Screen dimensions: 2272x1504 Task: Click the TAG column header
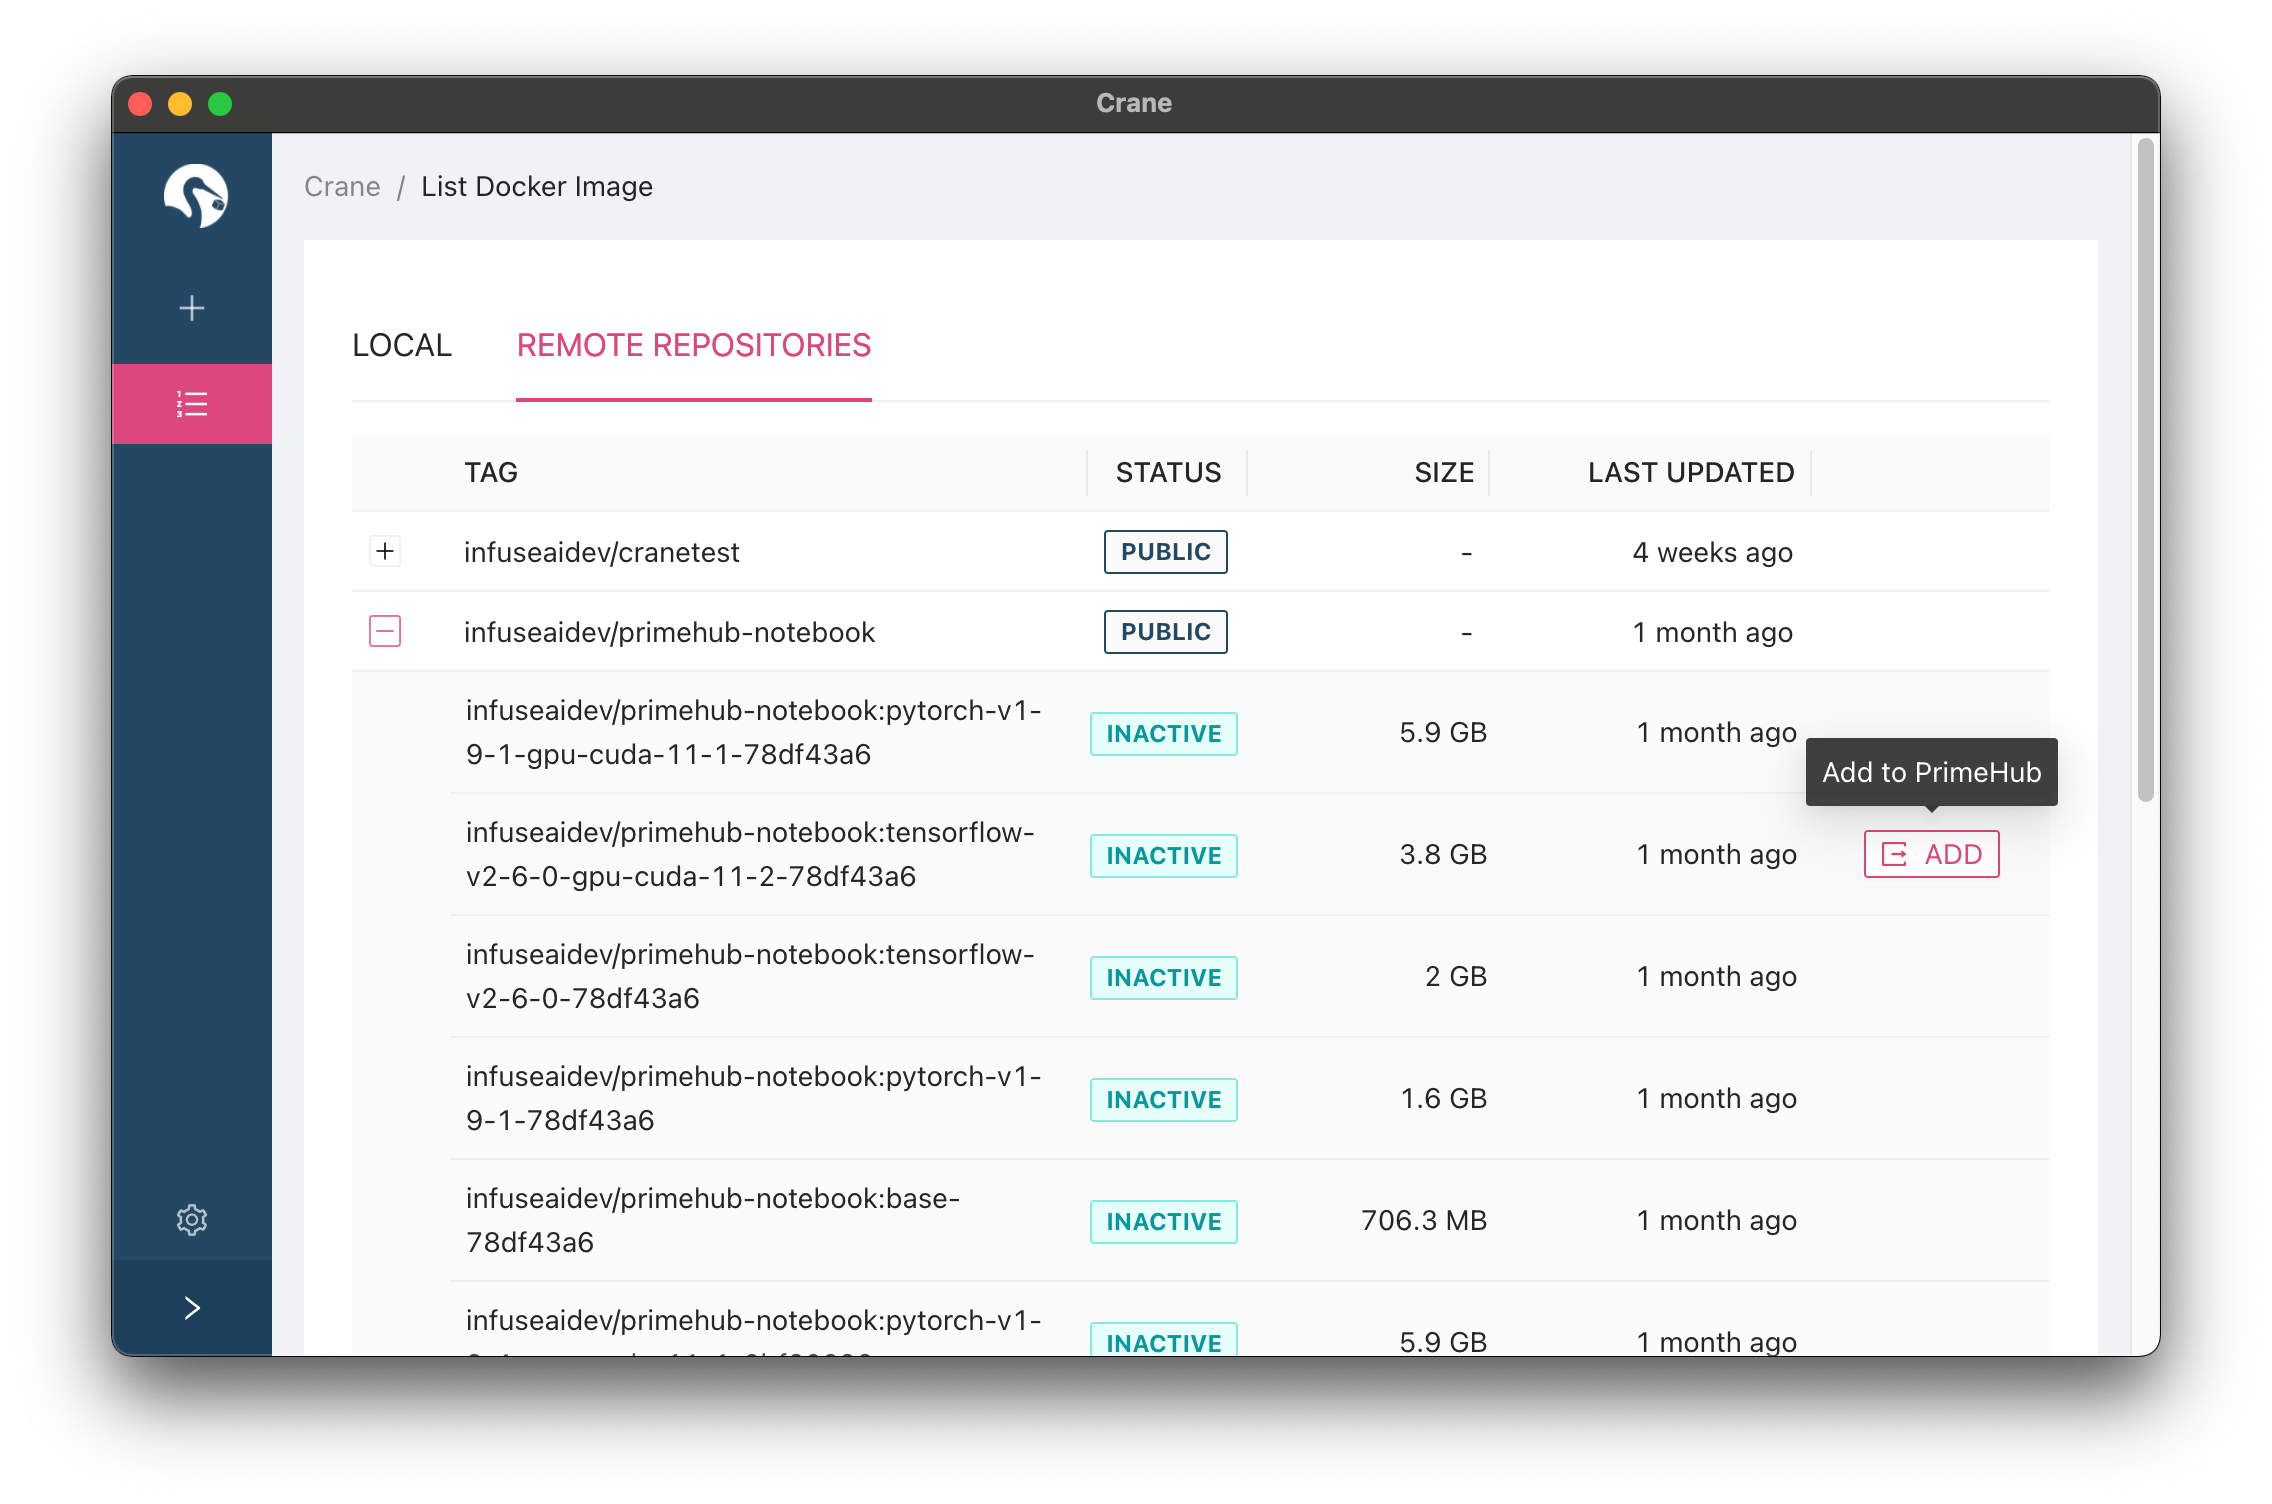(x=491, y=472)
